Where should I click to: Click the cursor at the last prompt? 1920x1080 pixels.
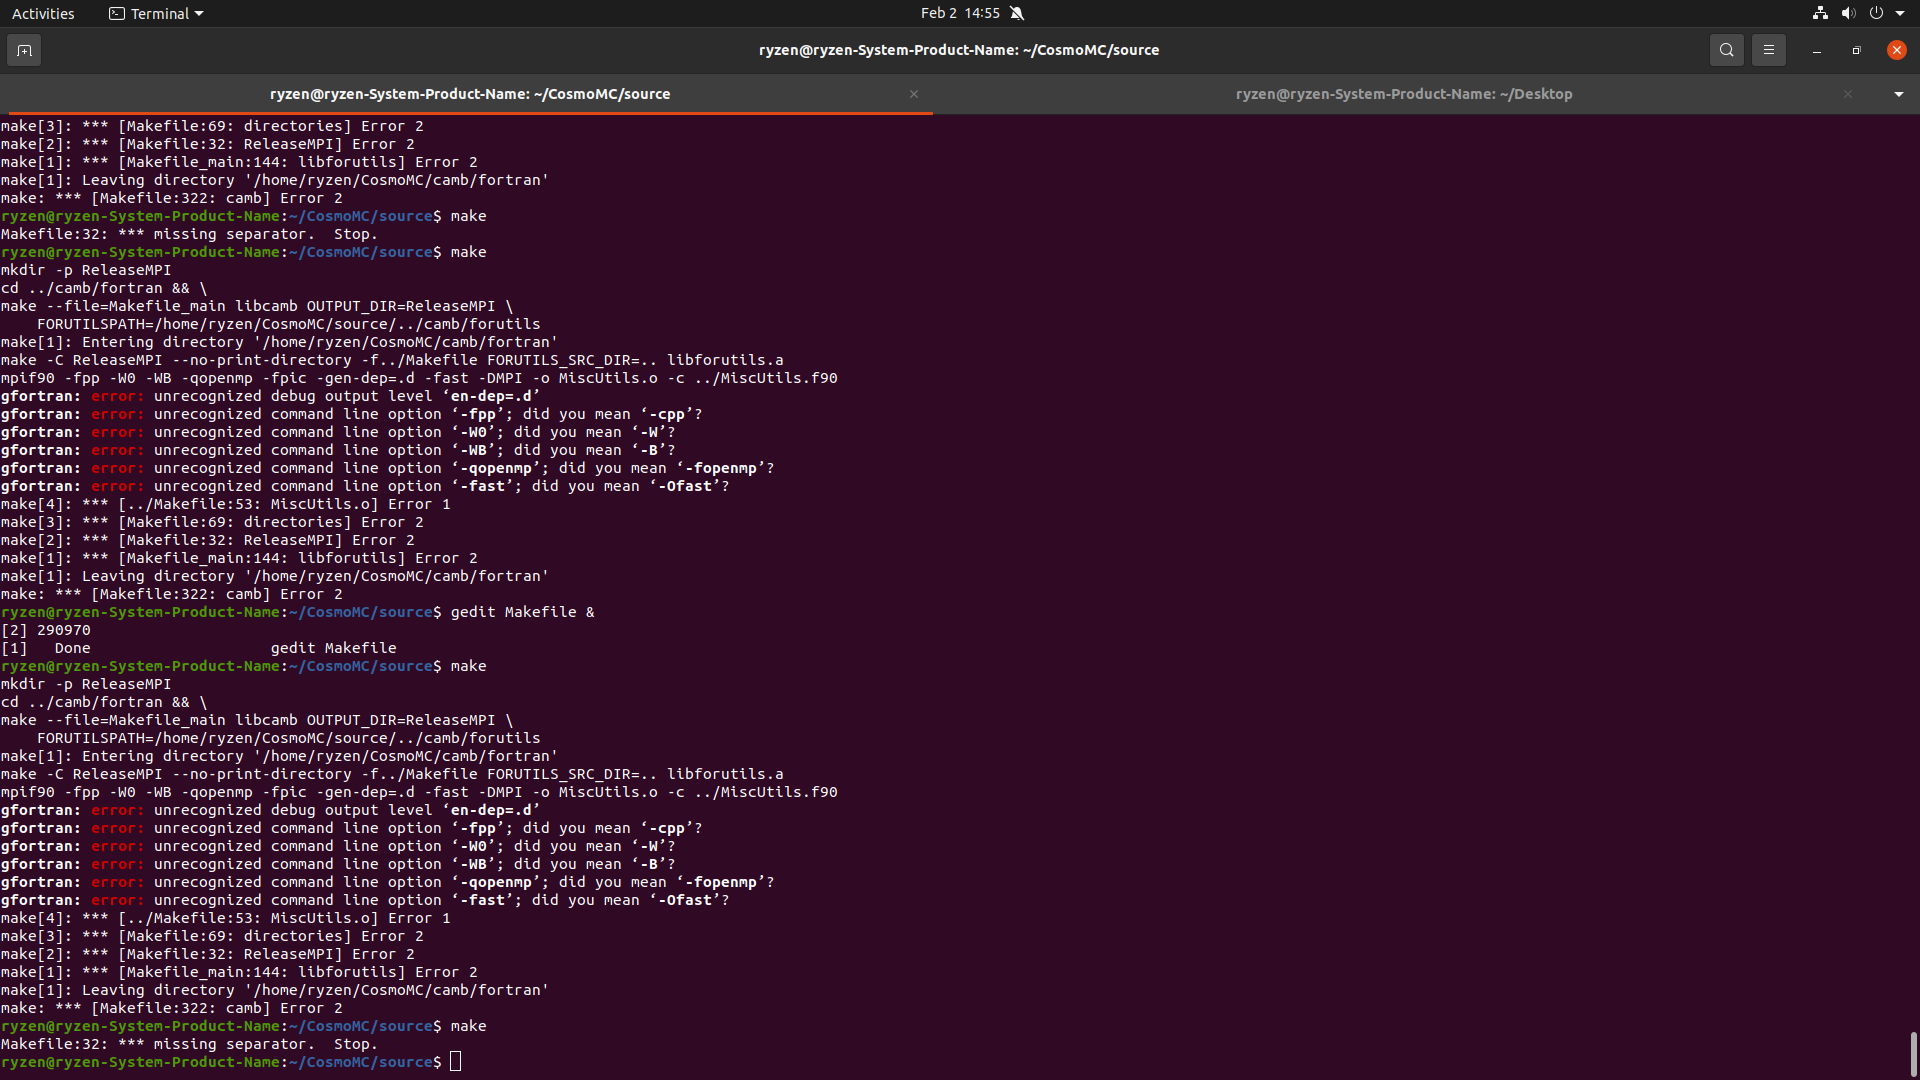click(456, 1062)
